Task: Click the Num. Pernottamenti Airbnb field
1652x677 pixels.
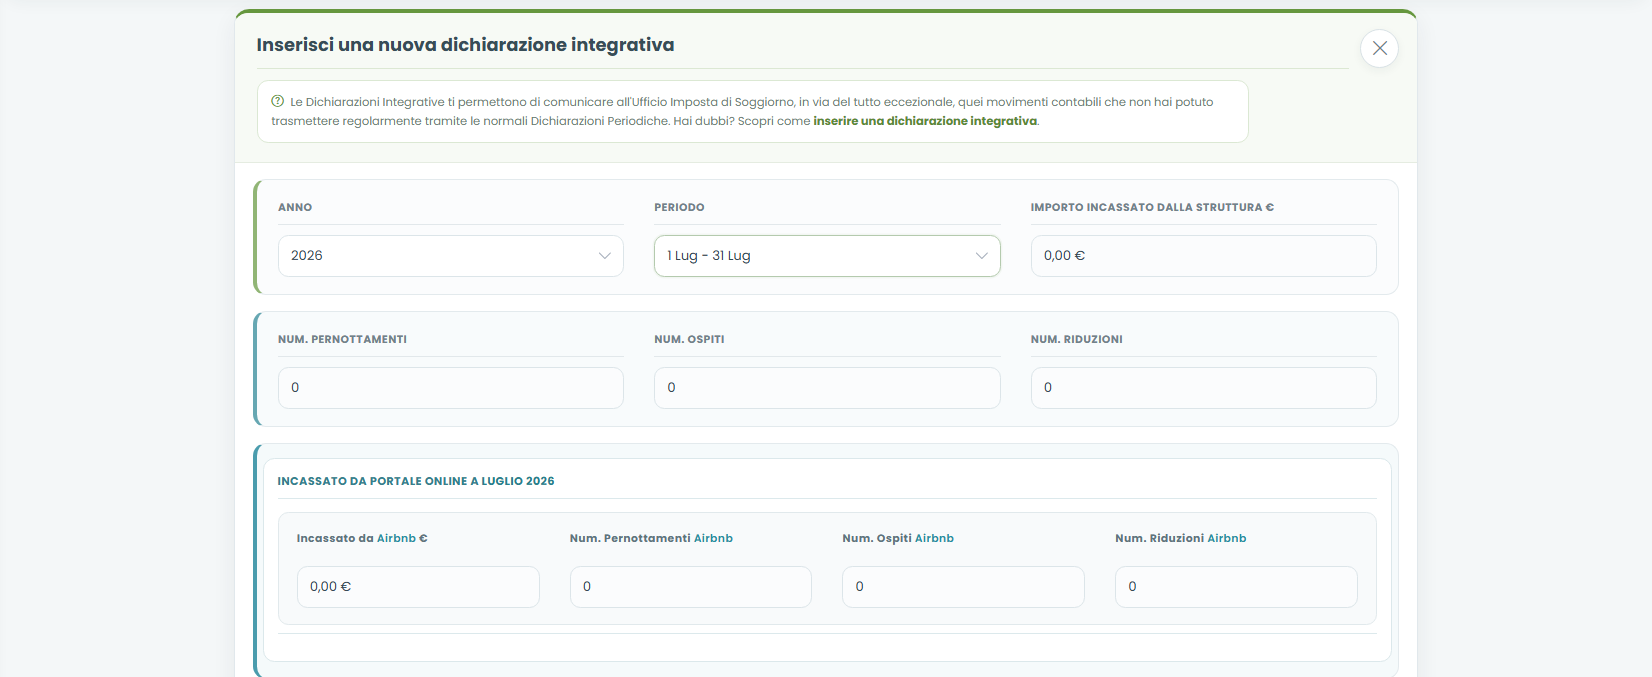Action: pos(691,587)
